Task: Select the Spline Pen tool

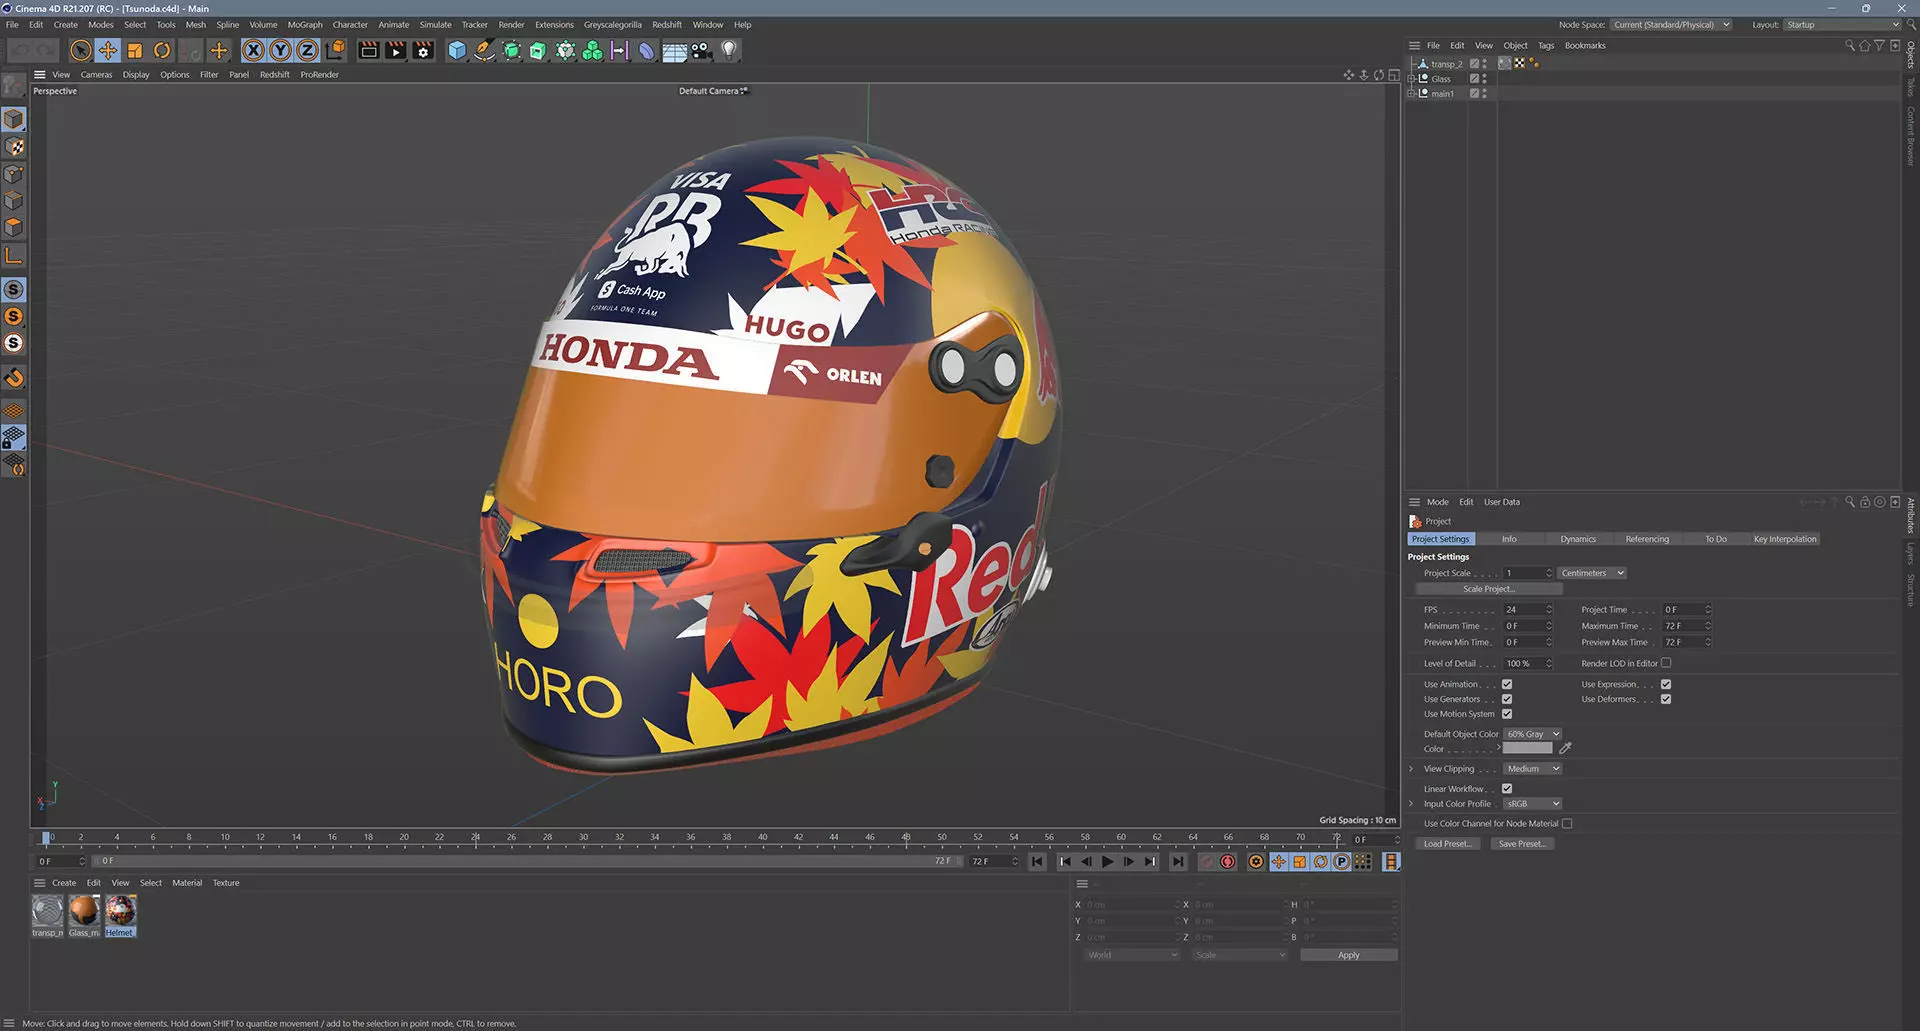Action: 484,50
